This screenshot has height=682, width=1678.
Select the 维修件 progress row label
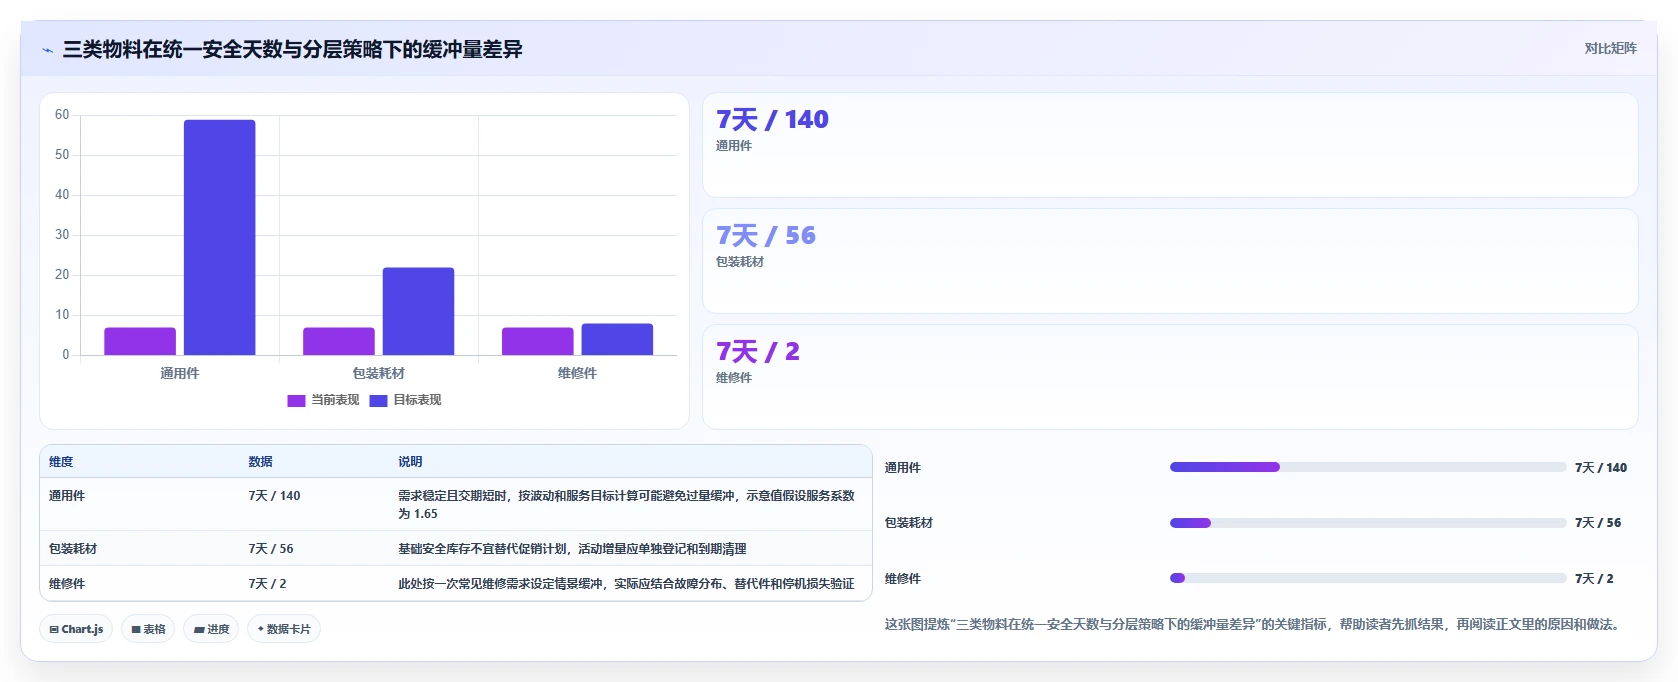(x=903, y=579)
